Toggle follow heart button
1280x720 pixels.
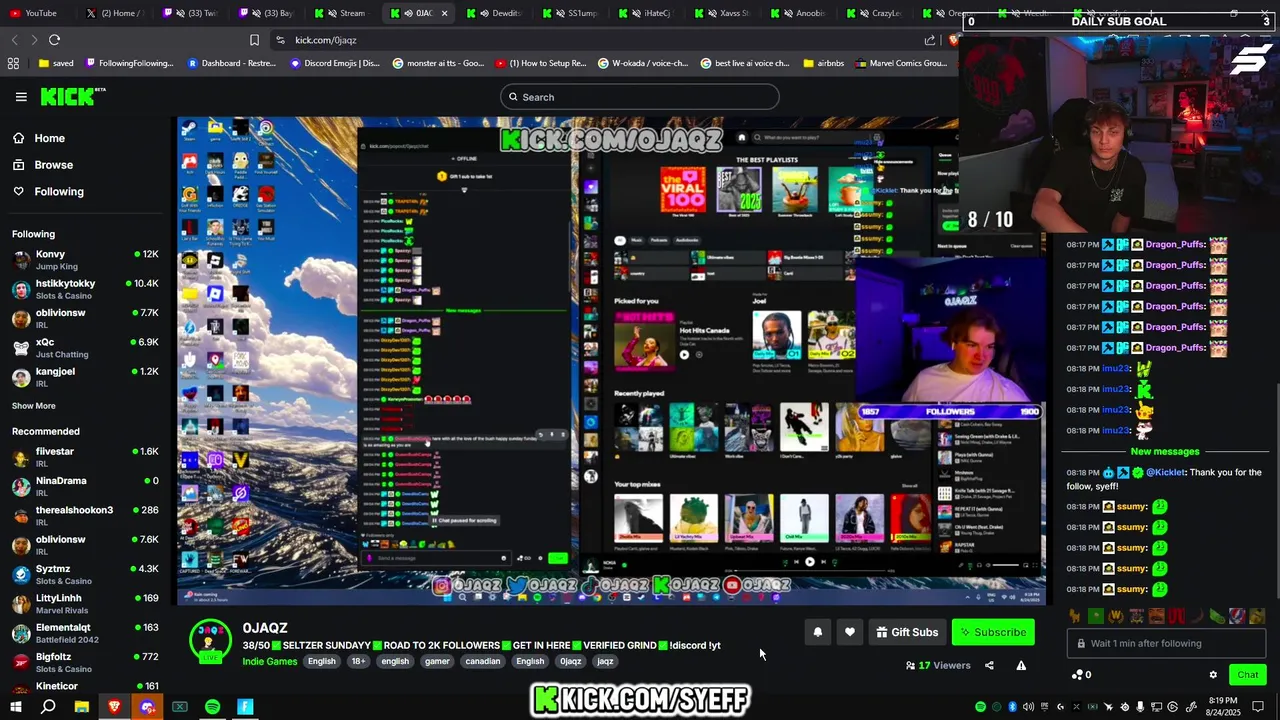849,632
